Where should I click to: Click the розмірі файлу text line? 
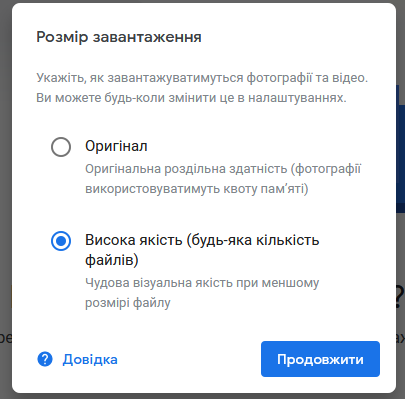pos(128,303)
